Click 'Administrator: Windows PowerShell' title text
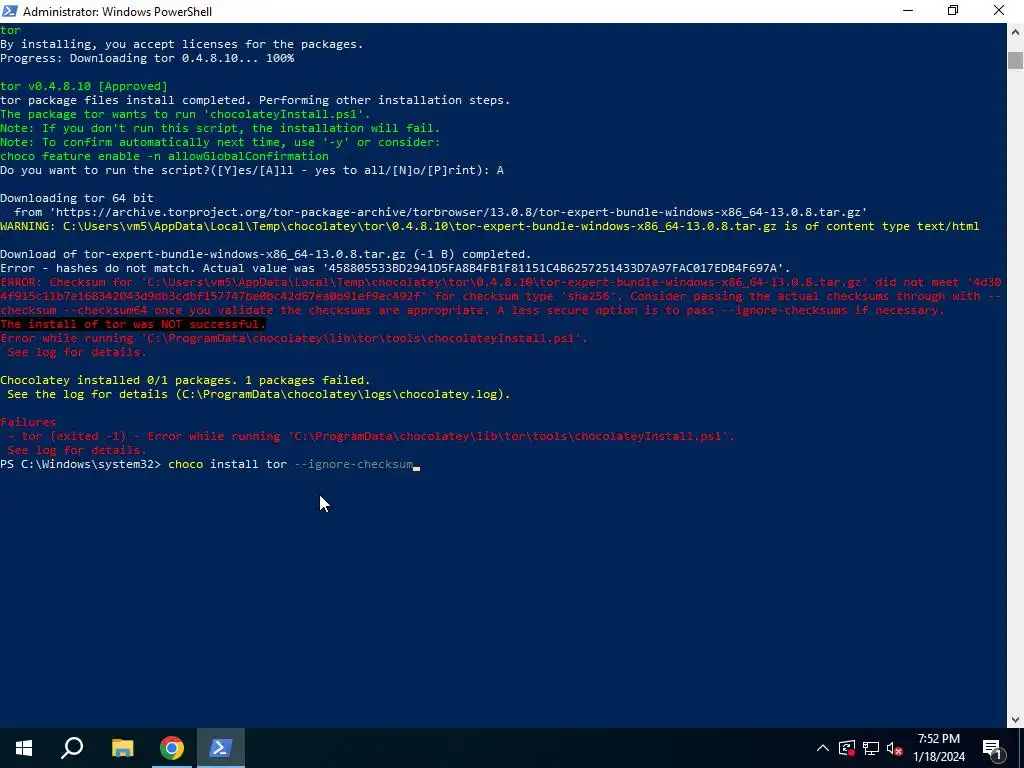1024x768 pixels. 118,11
